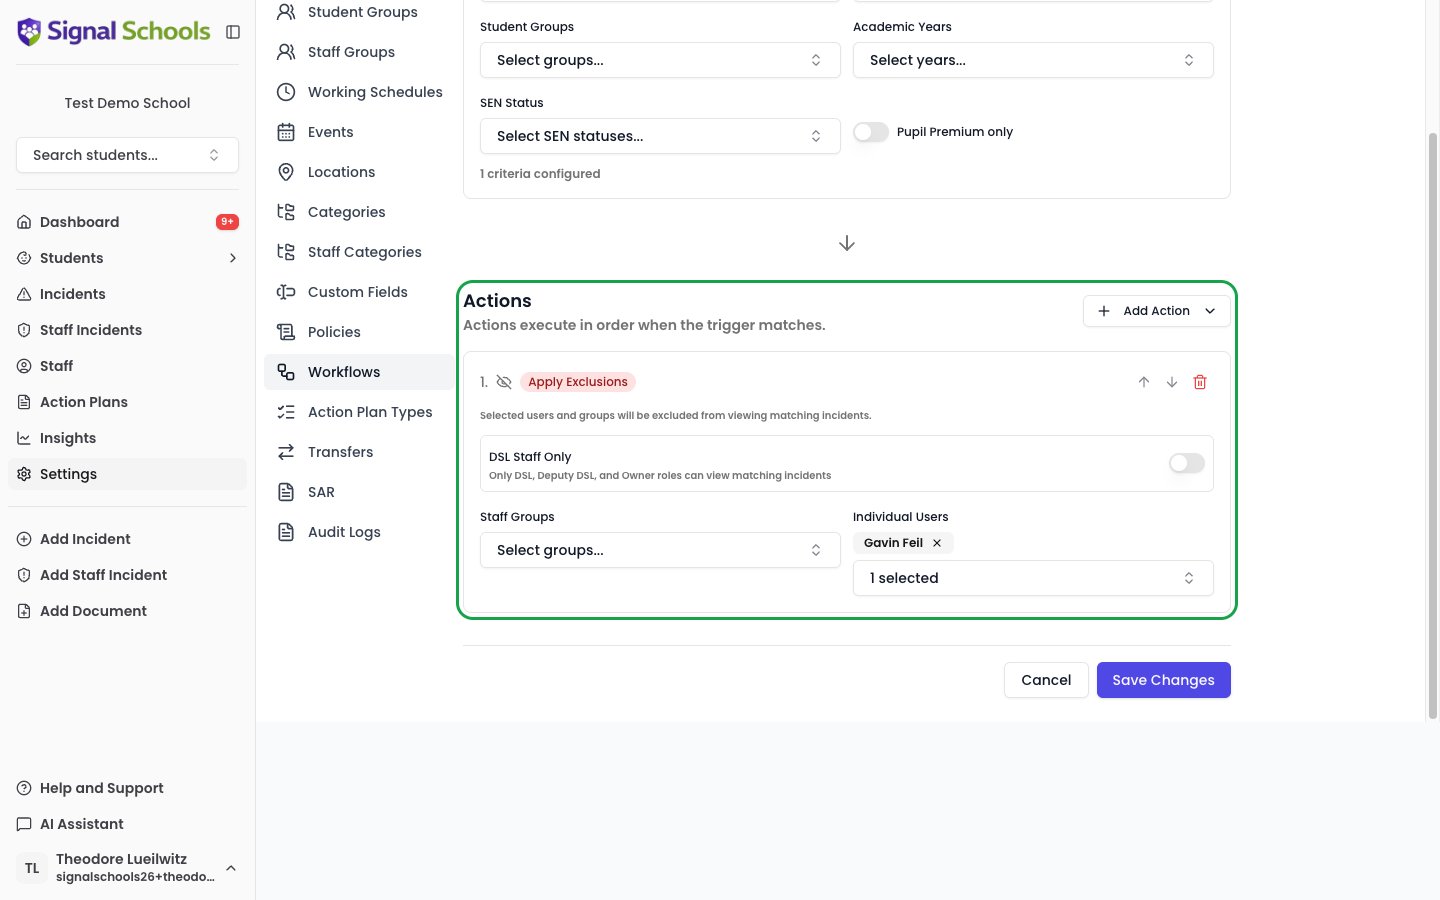This screenshot has width=1440, height=900.
Task: Click the Cancel button
Action: click(x=1046, y=680)
